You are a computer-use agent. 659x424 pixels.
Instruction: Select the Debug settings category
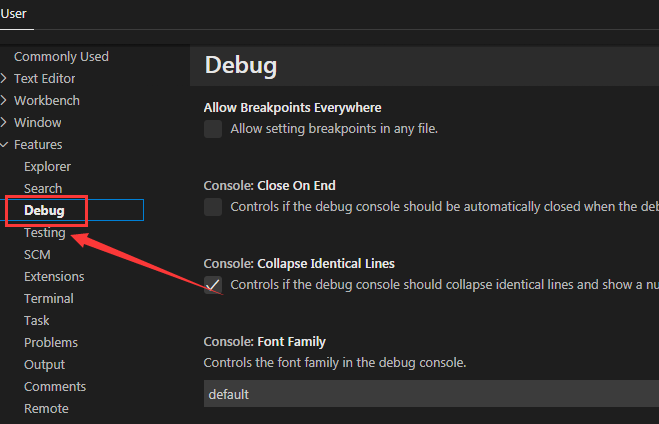pos(44,210)
